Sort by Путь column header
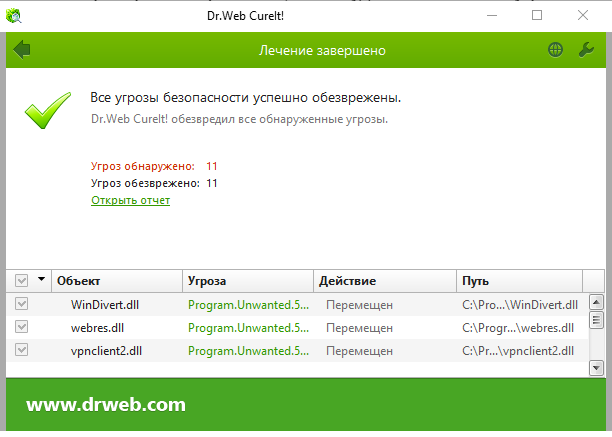This screenshot has width=612, height=437. click(x=519, y=281)
